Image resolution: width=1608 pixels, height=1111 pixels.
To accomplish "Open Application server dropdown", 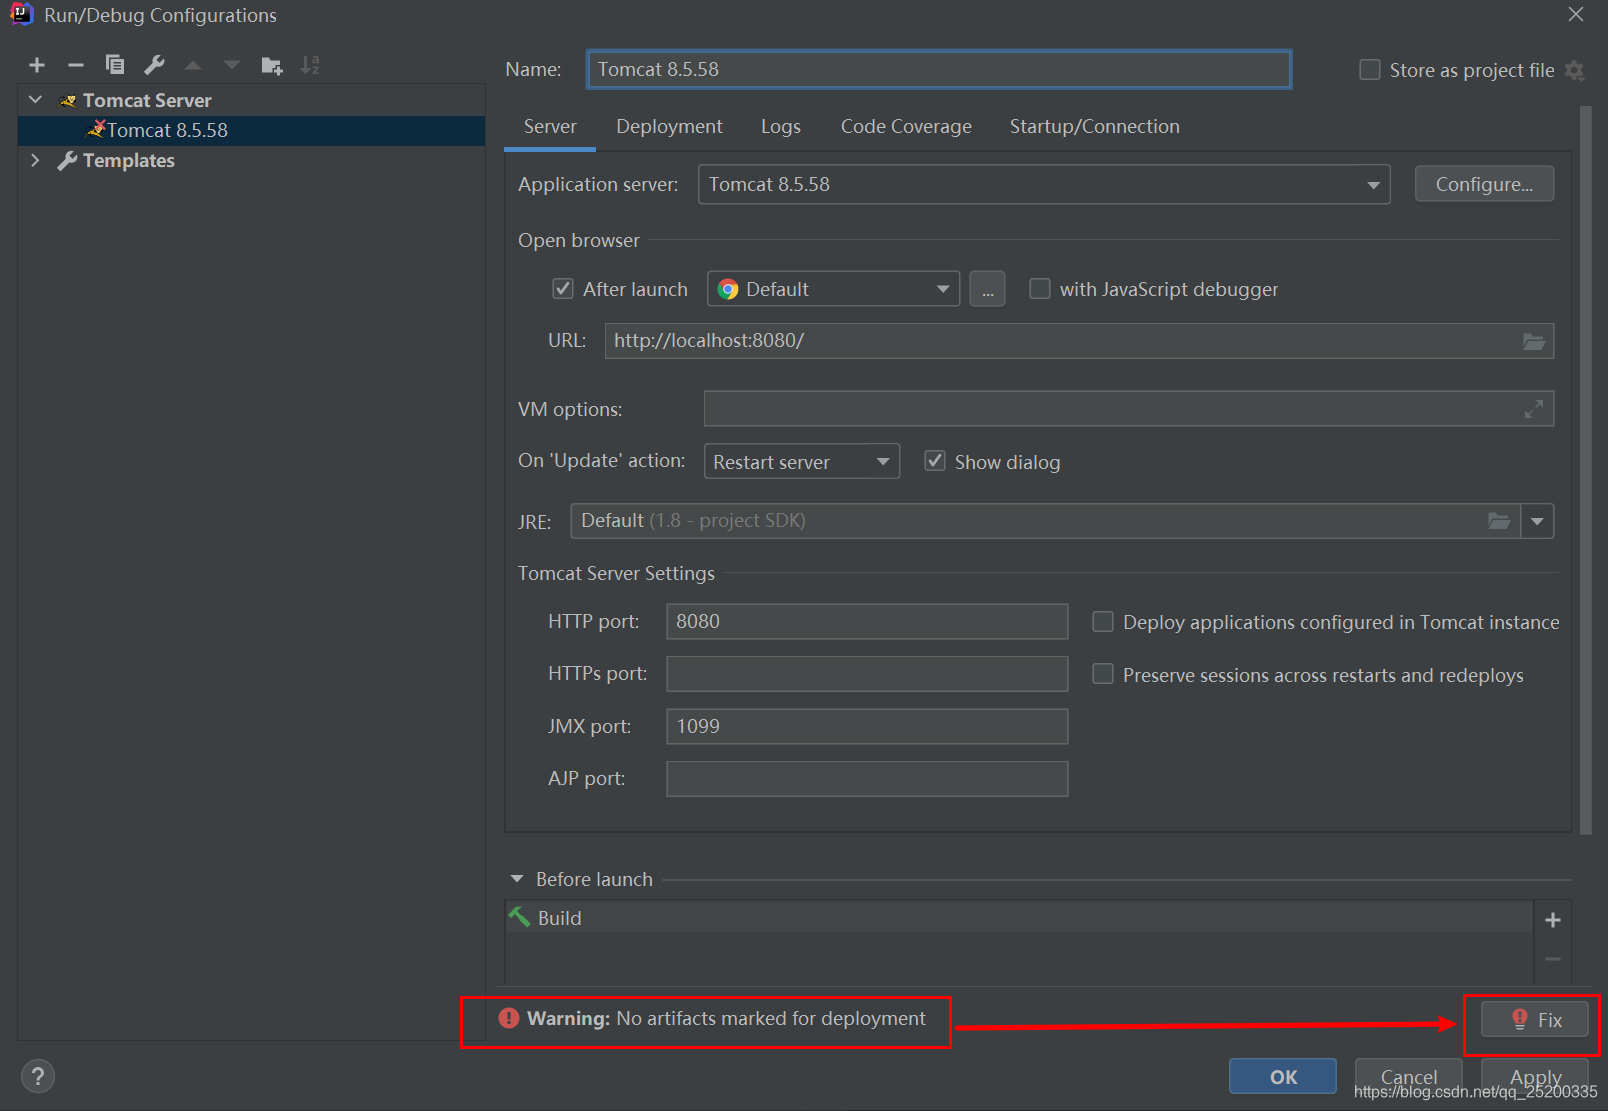I will [x=1044, y=185].
